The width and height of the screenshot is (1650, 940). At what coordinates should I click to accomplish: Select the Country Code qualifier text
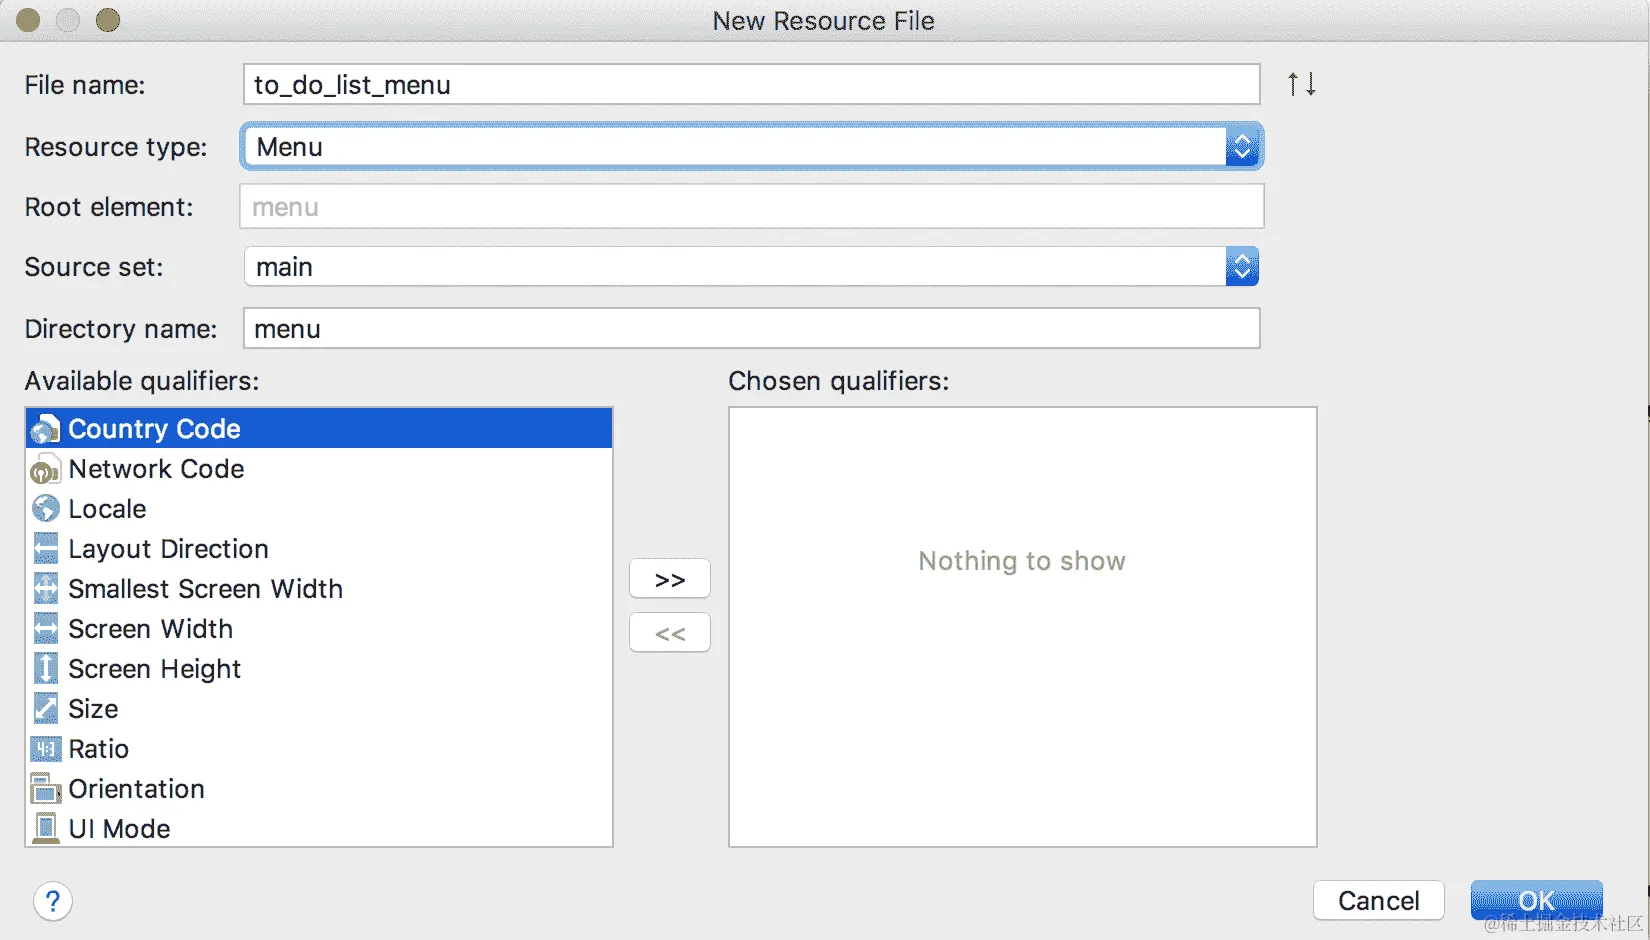(154, 429)
